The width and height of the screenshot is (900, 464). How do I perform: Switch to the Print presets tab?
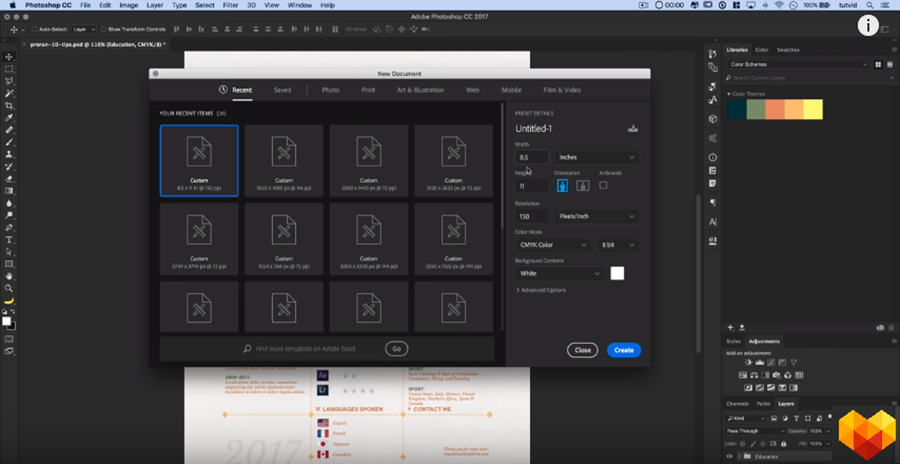tap(368, 90)
